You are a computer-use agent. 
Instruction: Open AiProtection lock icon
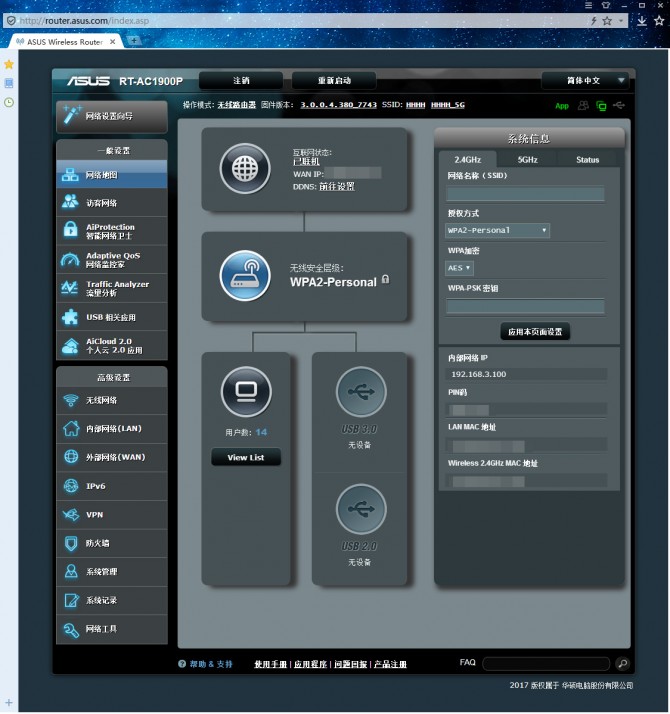(x=70, y=230)
